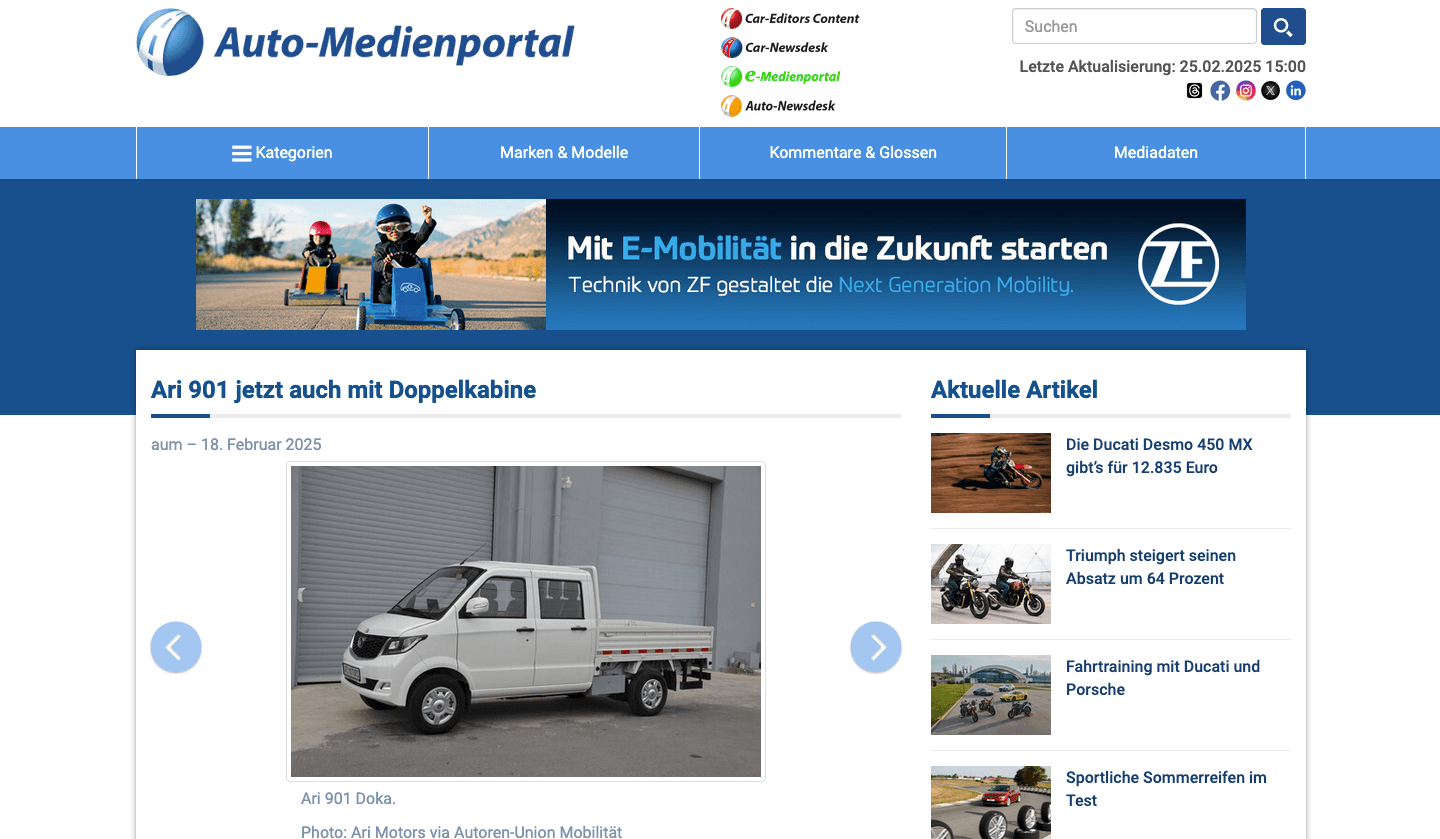
Task: Focus the Suchen search field
Action: (1133, 27)
